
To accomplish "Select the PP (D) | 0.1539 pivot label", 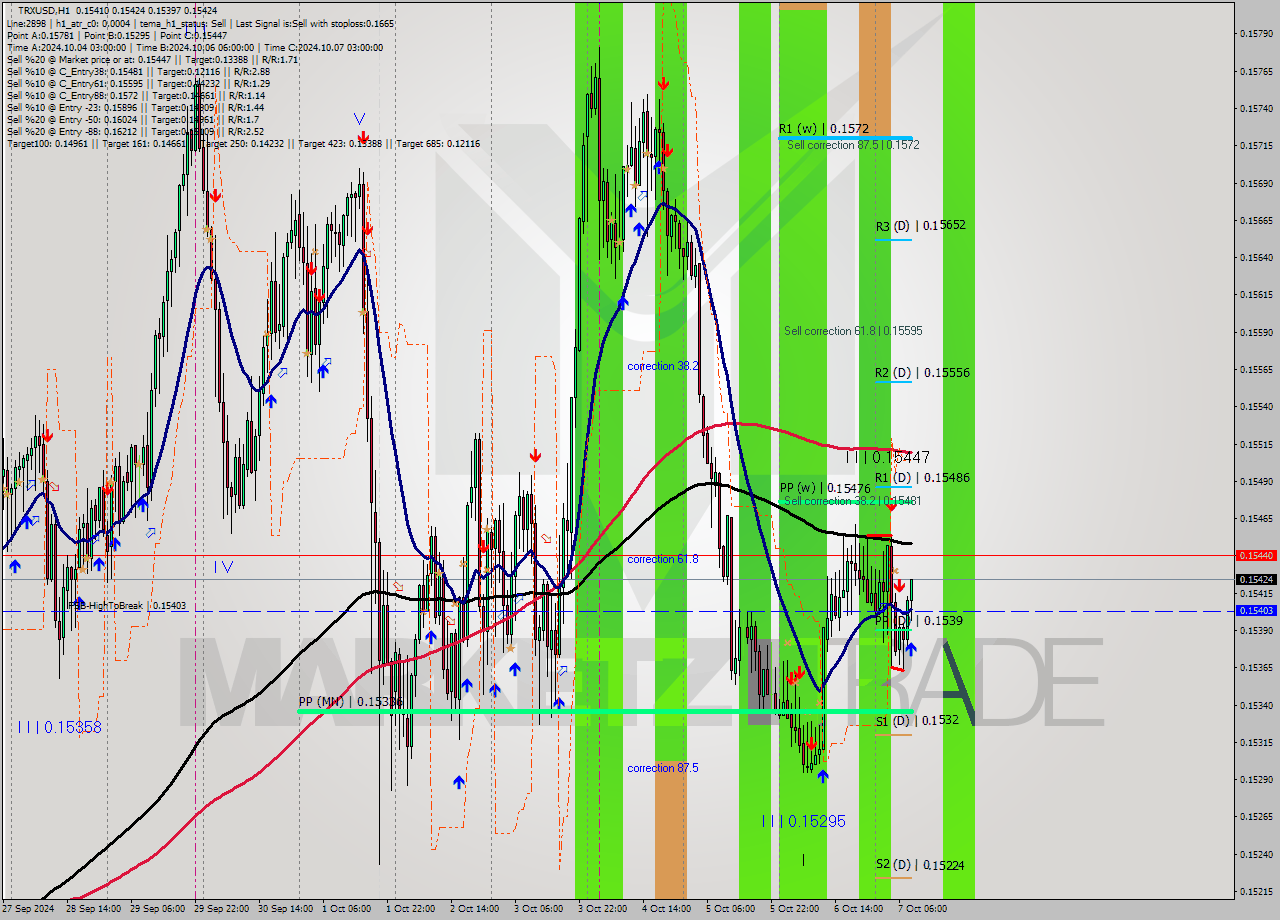I will pos(919,621).
